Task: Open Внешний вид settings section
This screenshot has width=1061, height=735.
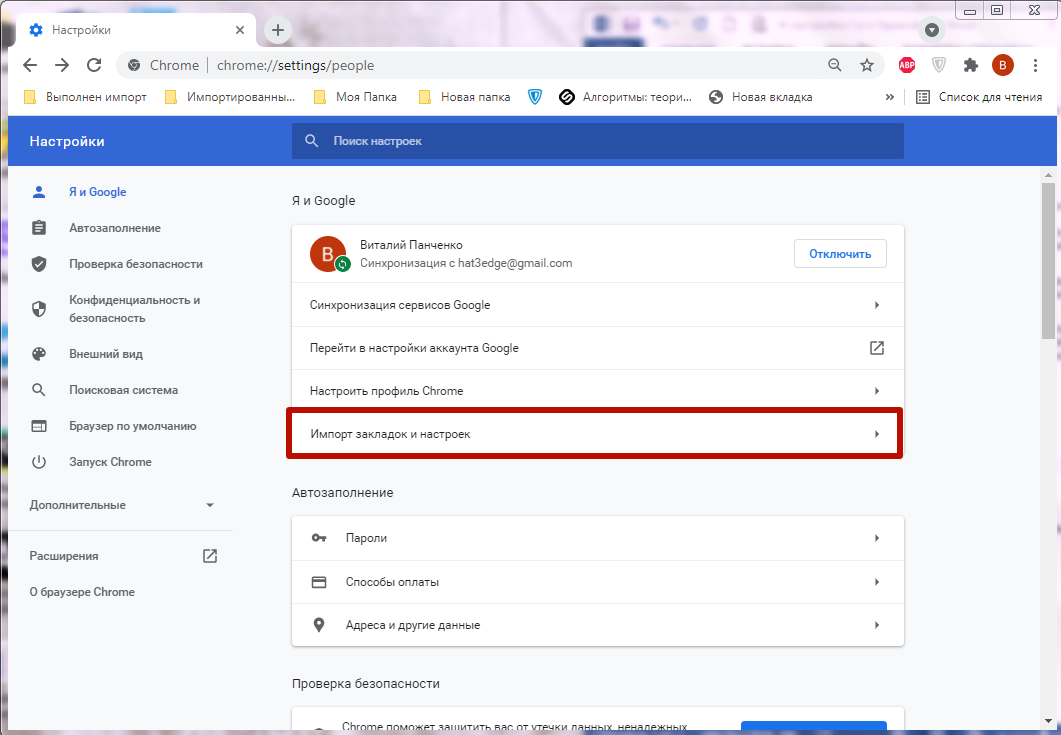Action: point(106,354)
